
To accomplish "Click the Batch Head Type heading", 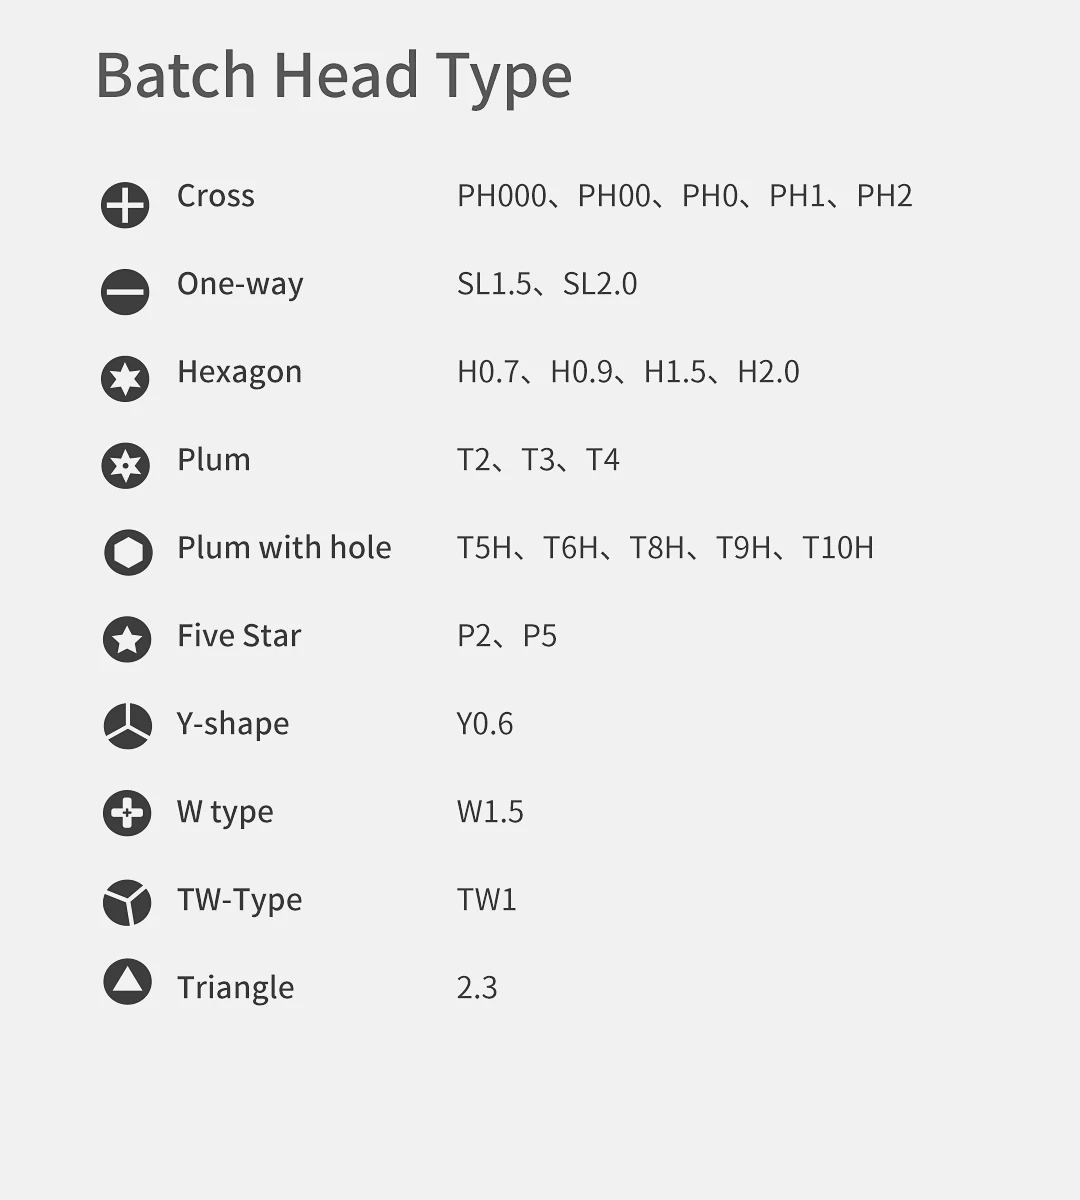I will pos(333,76).
